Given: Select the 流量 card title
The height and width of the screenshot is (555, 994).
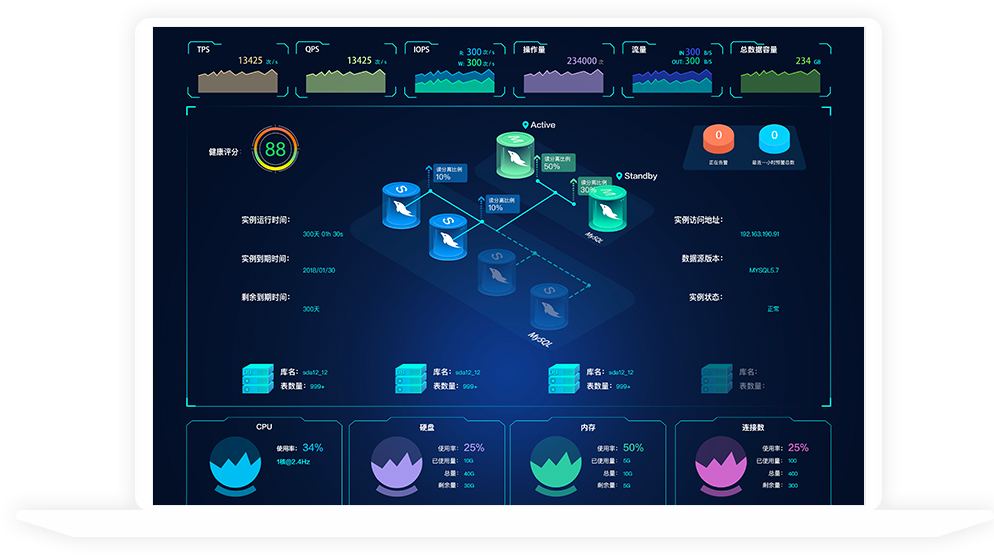Looking at the screenshot, I should (x=638, y=49).
